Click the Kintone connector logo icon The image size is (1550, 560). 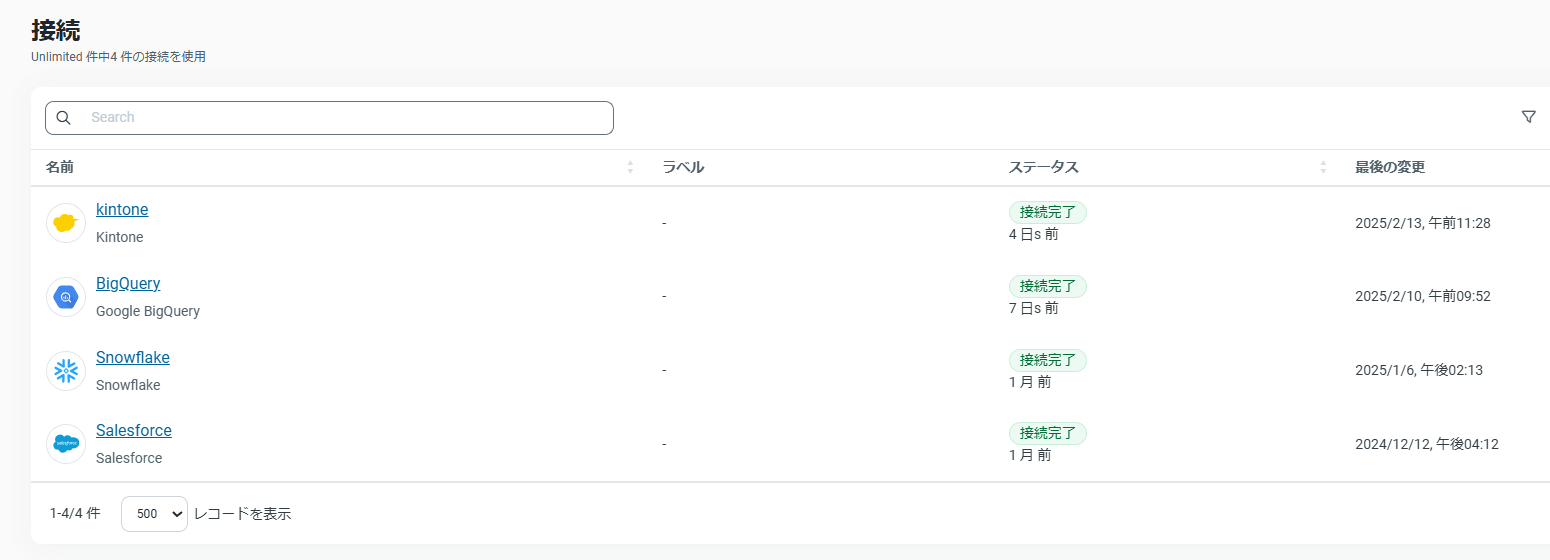[x=66, y=223]
